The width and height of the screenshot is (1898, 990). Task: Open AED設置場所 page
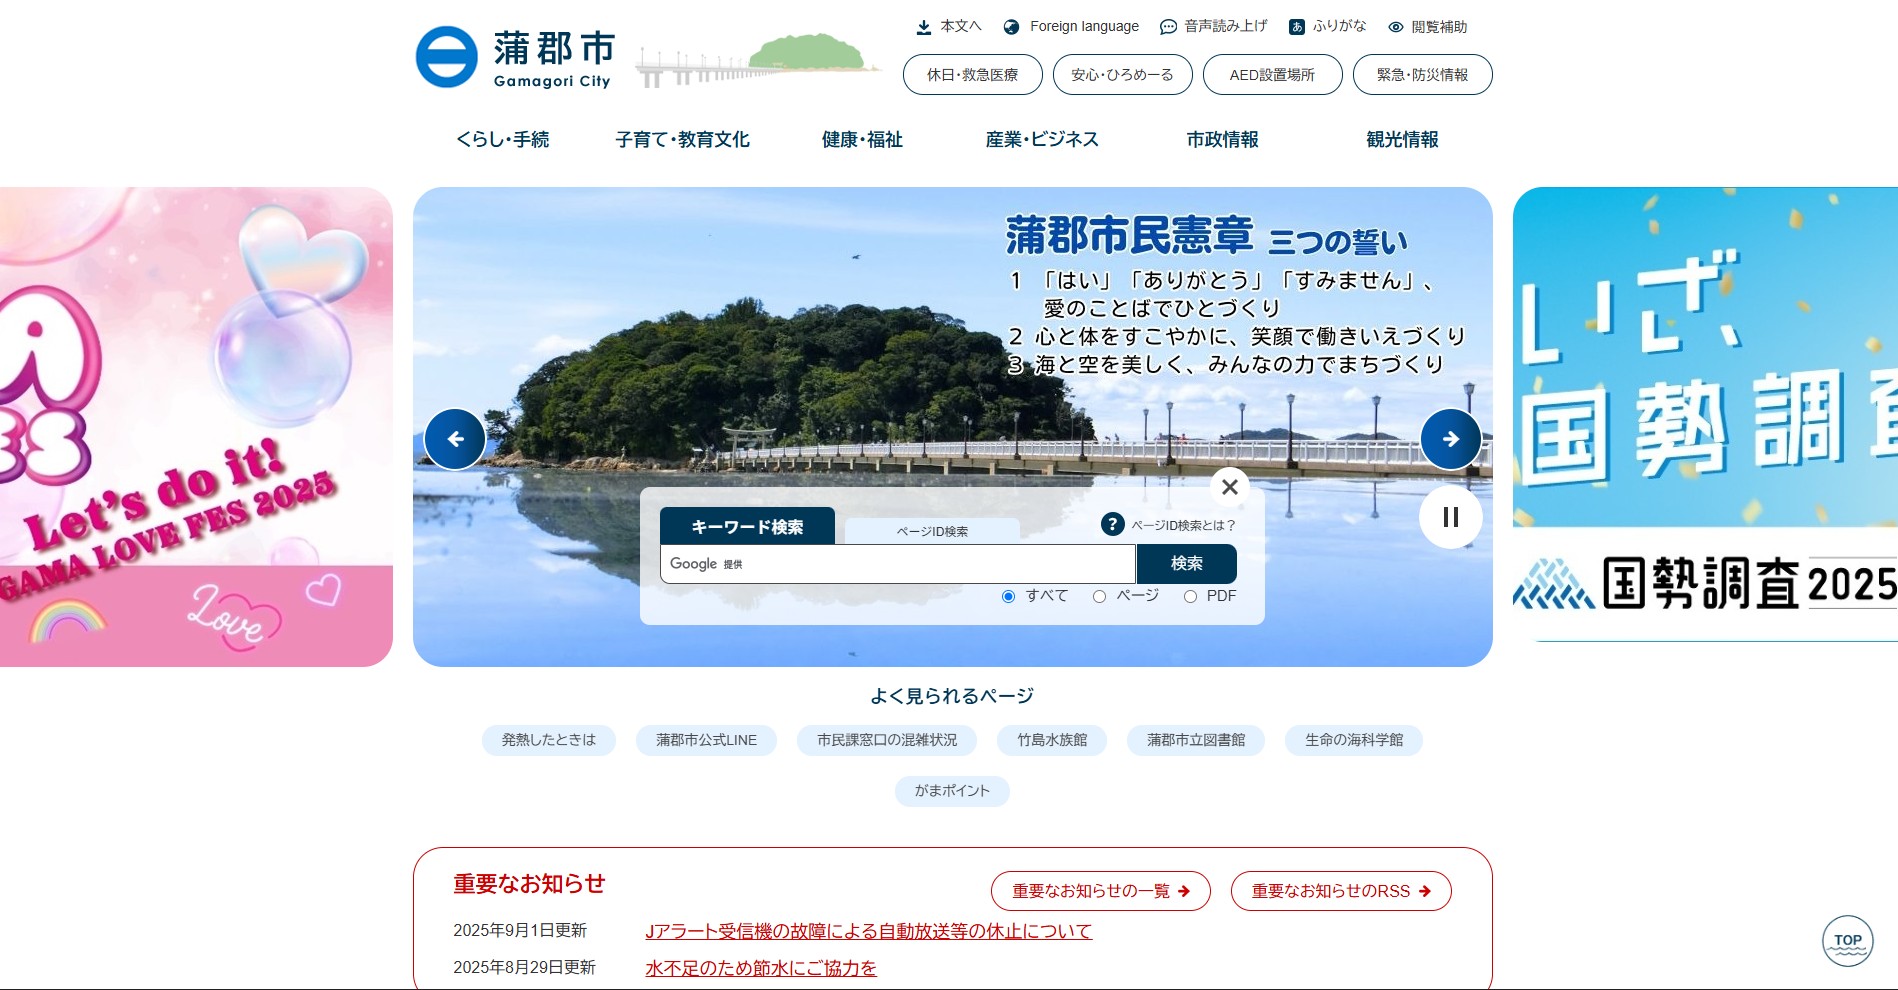tap(1272, 75)
